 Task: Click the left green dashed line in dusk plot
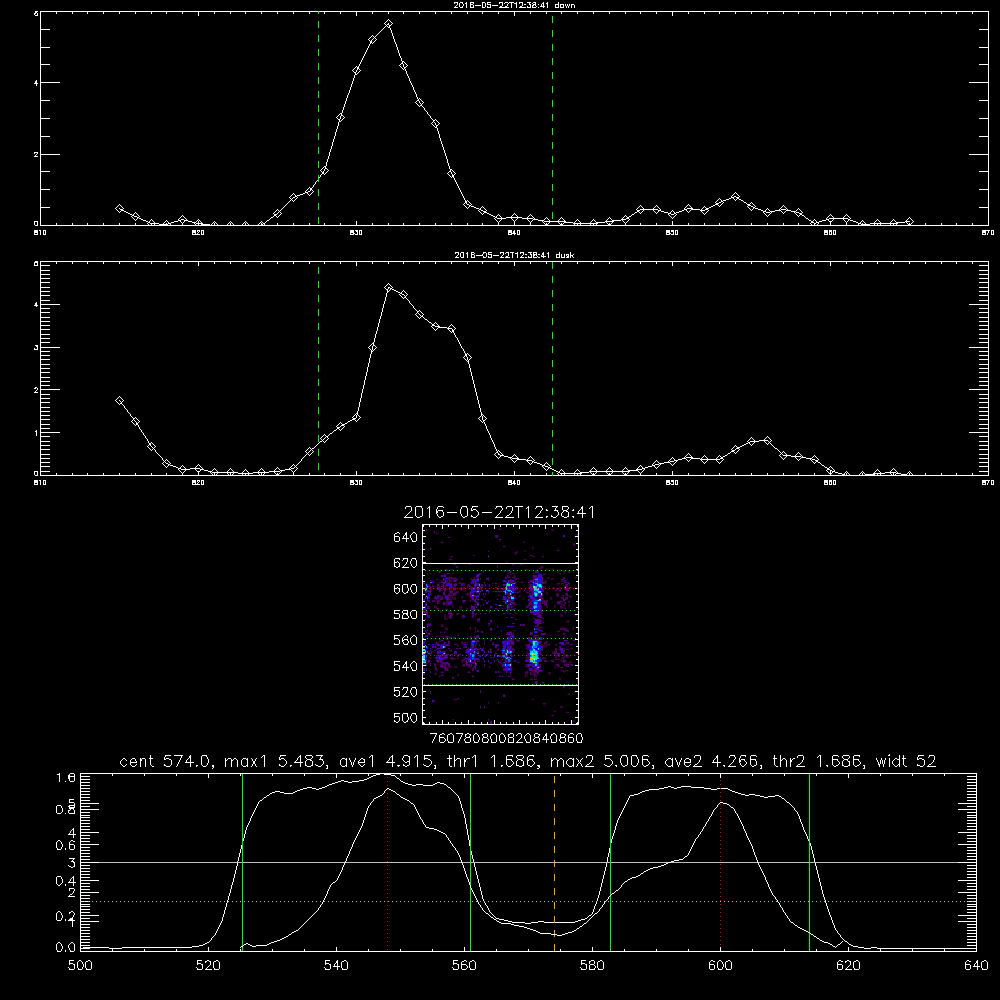318,368
